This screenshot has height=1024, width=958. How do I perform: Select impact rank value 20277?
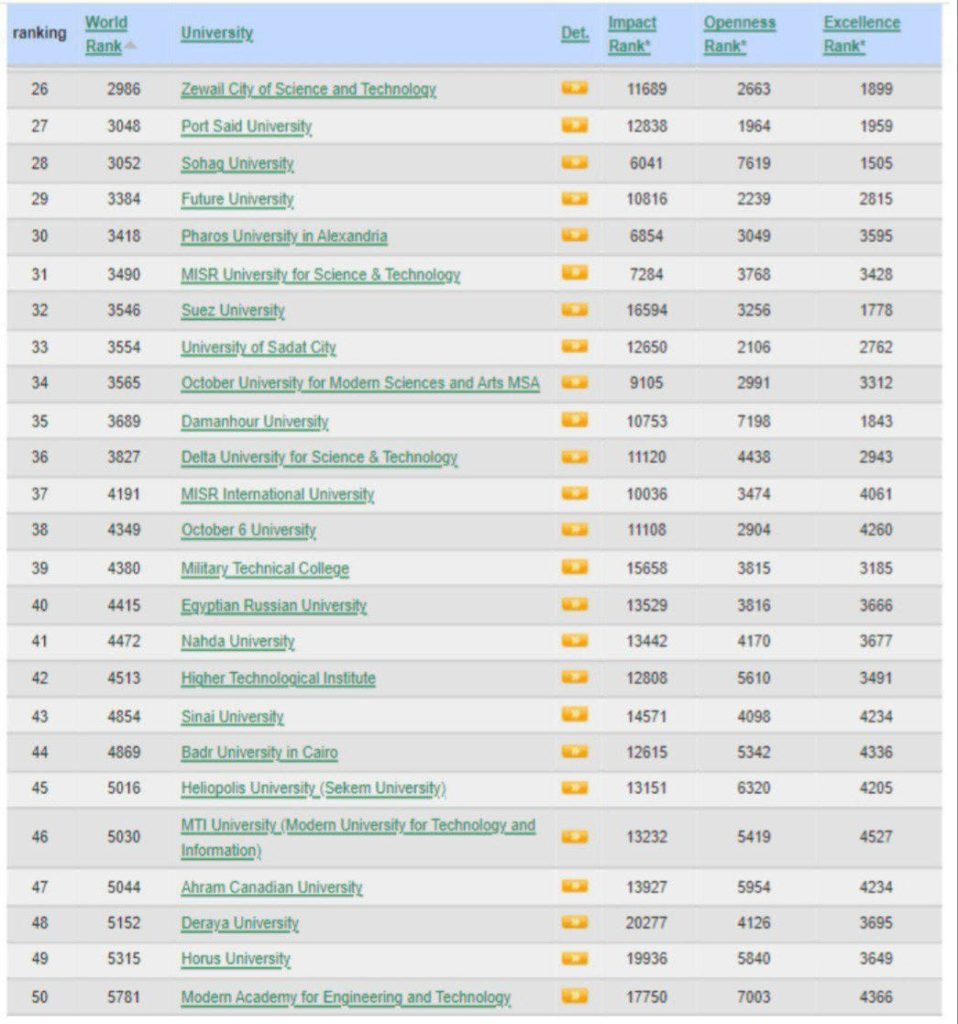tap(647, 923)
